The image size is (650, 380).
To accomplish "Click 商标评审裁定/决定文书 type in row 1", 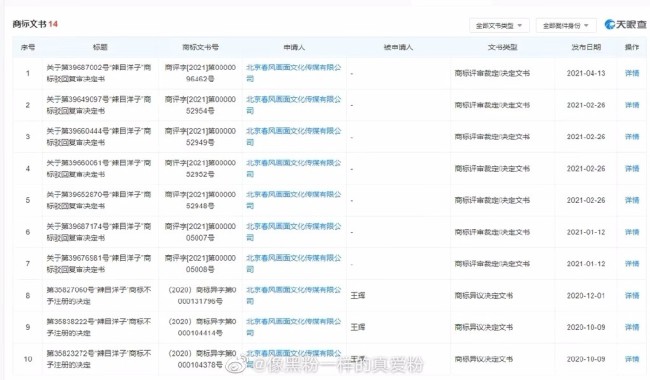I will point(492,73).
